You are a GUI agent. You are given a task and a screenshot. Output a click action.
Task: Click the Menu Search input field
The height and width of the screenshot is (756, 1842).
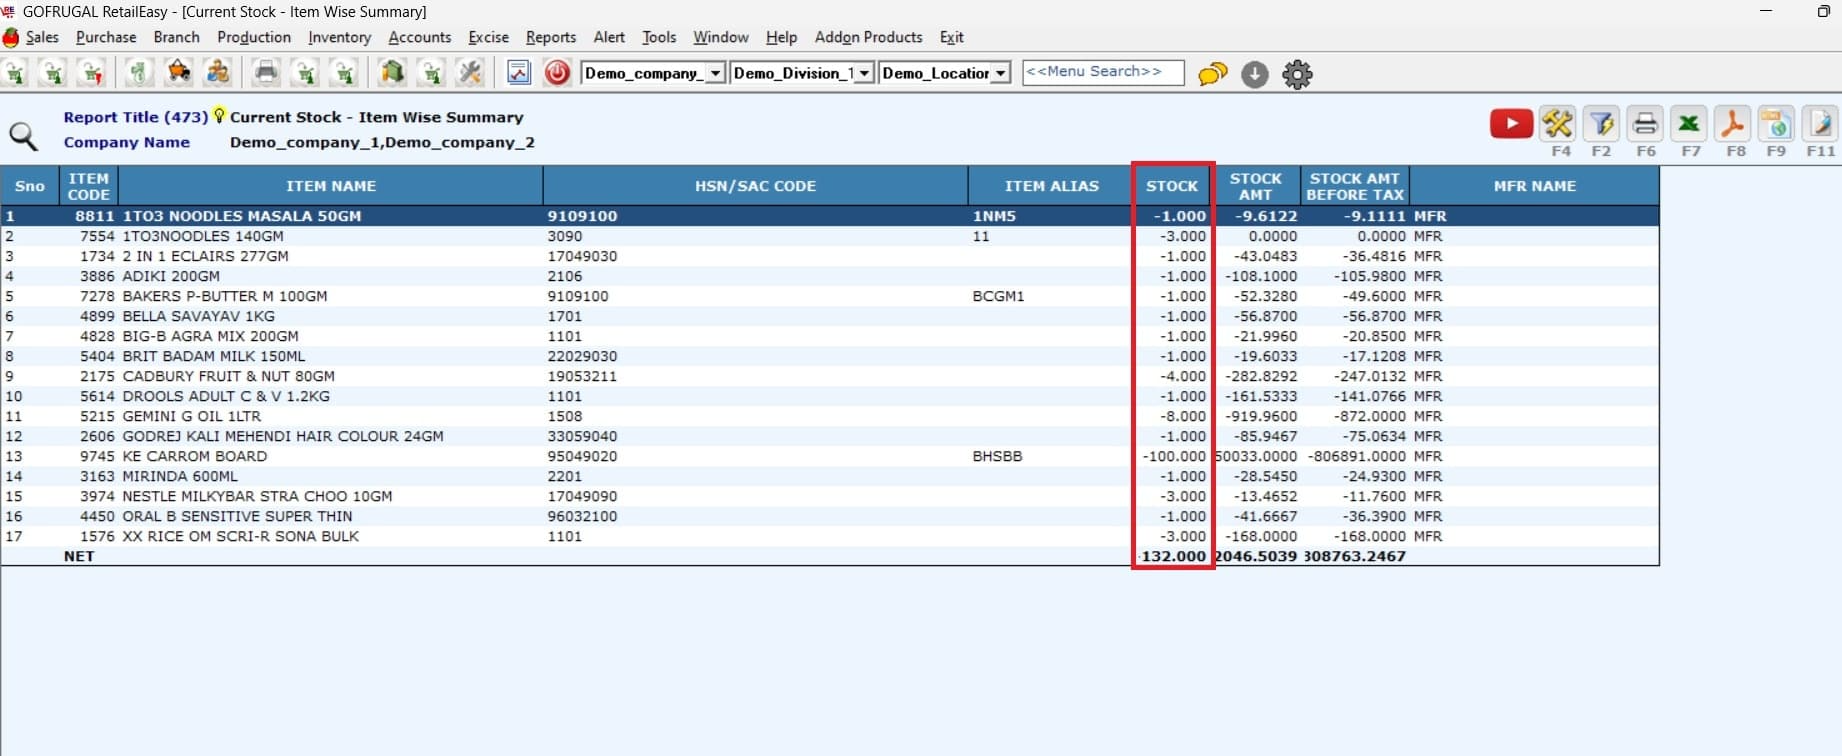(x=1102, y=72)
